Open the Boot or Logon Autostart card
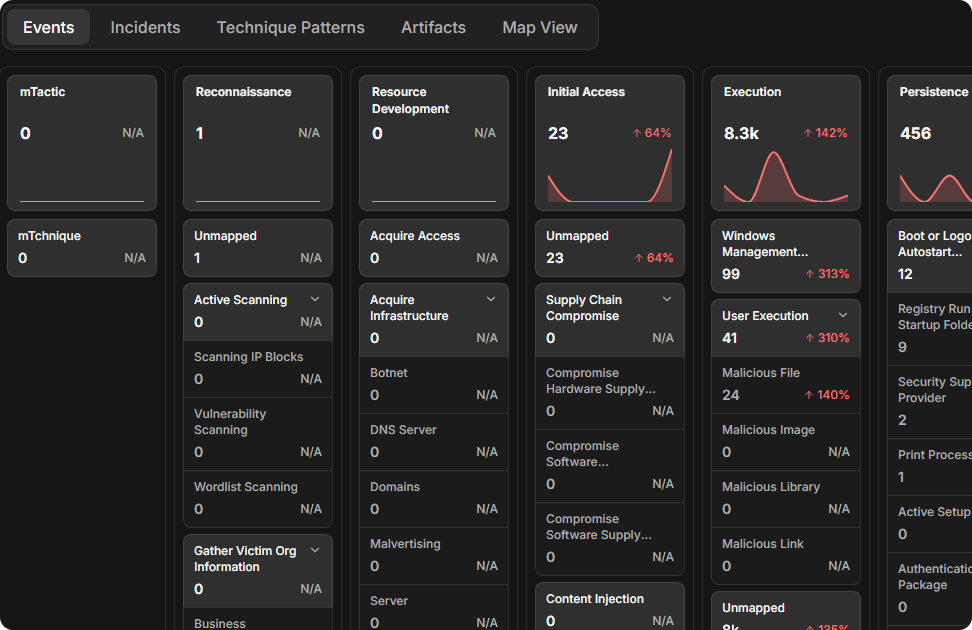 tap(930, 256)
